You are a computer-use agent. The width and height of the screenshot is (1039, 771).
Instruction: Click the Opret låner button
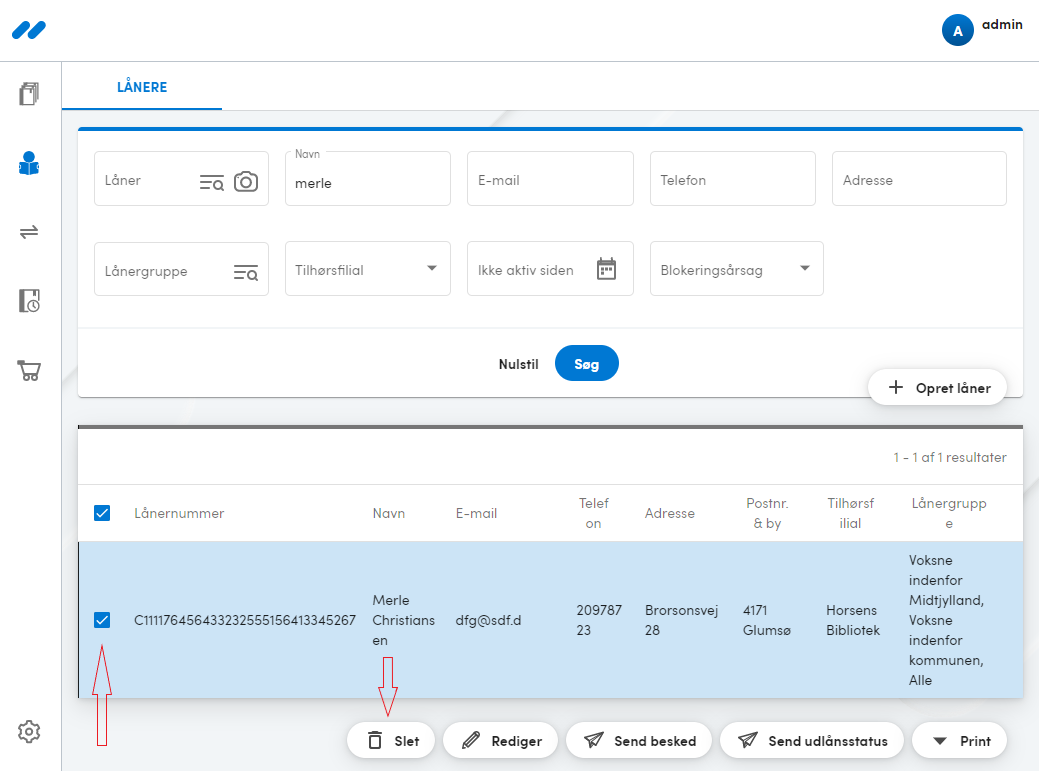pyautogui.click(x=937, y=387)
